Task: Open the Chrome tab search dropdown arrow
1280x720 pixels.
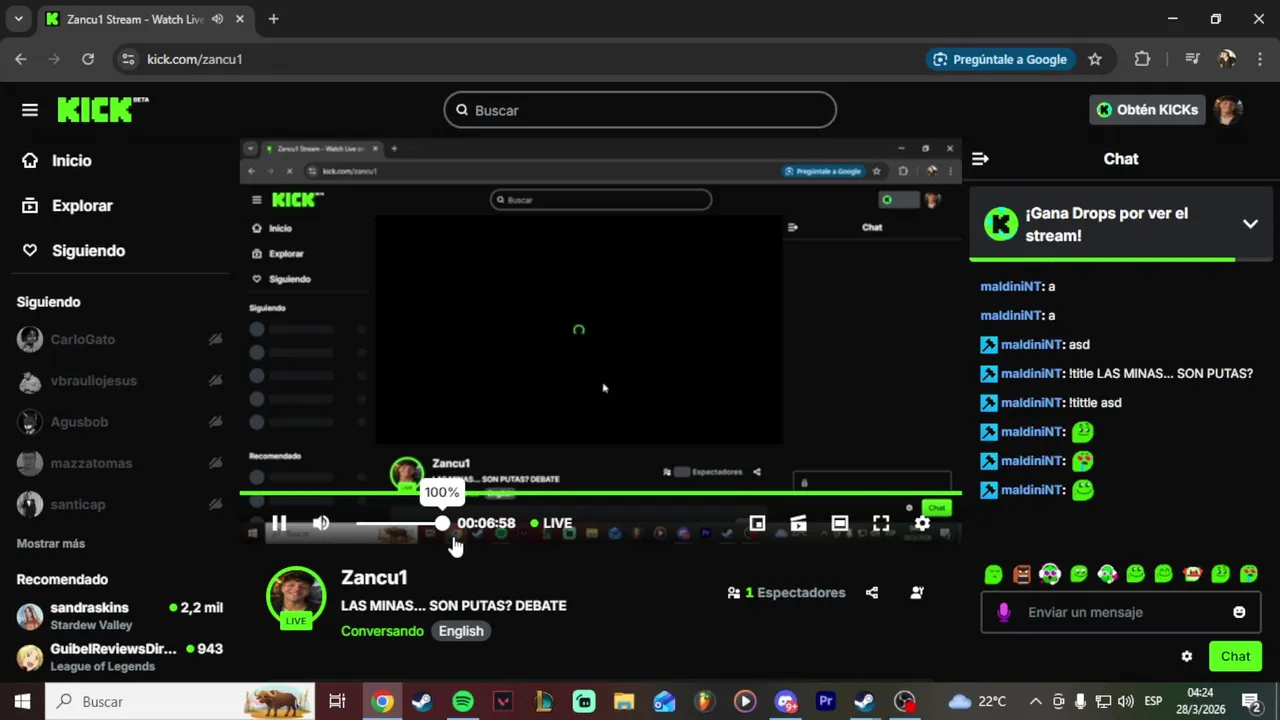Action: tap(18, 19)
